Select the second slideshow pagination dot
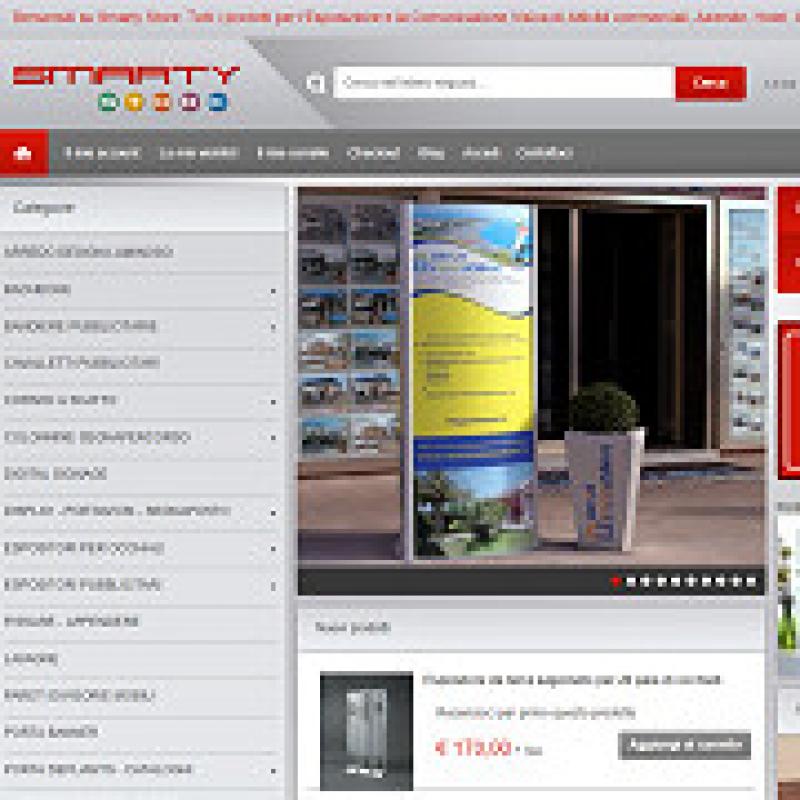This screenshot has height=800, width=800. pos(632,581)
